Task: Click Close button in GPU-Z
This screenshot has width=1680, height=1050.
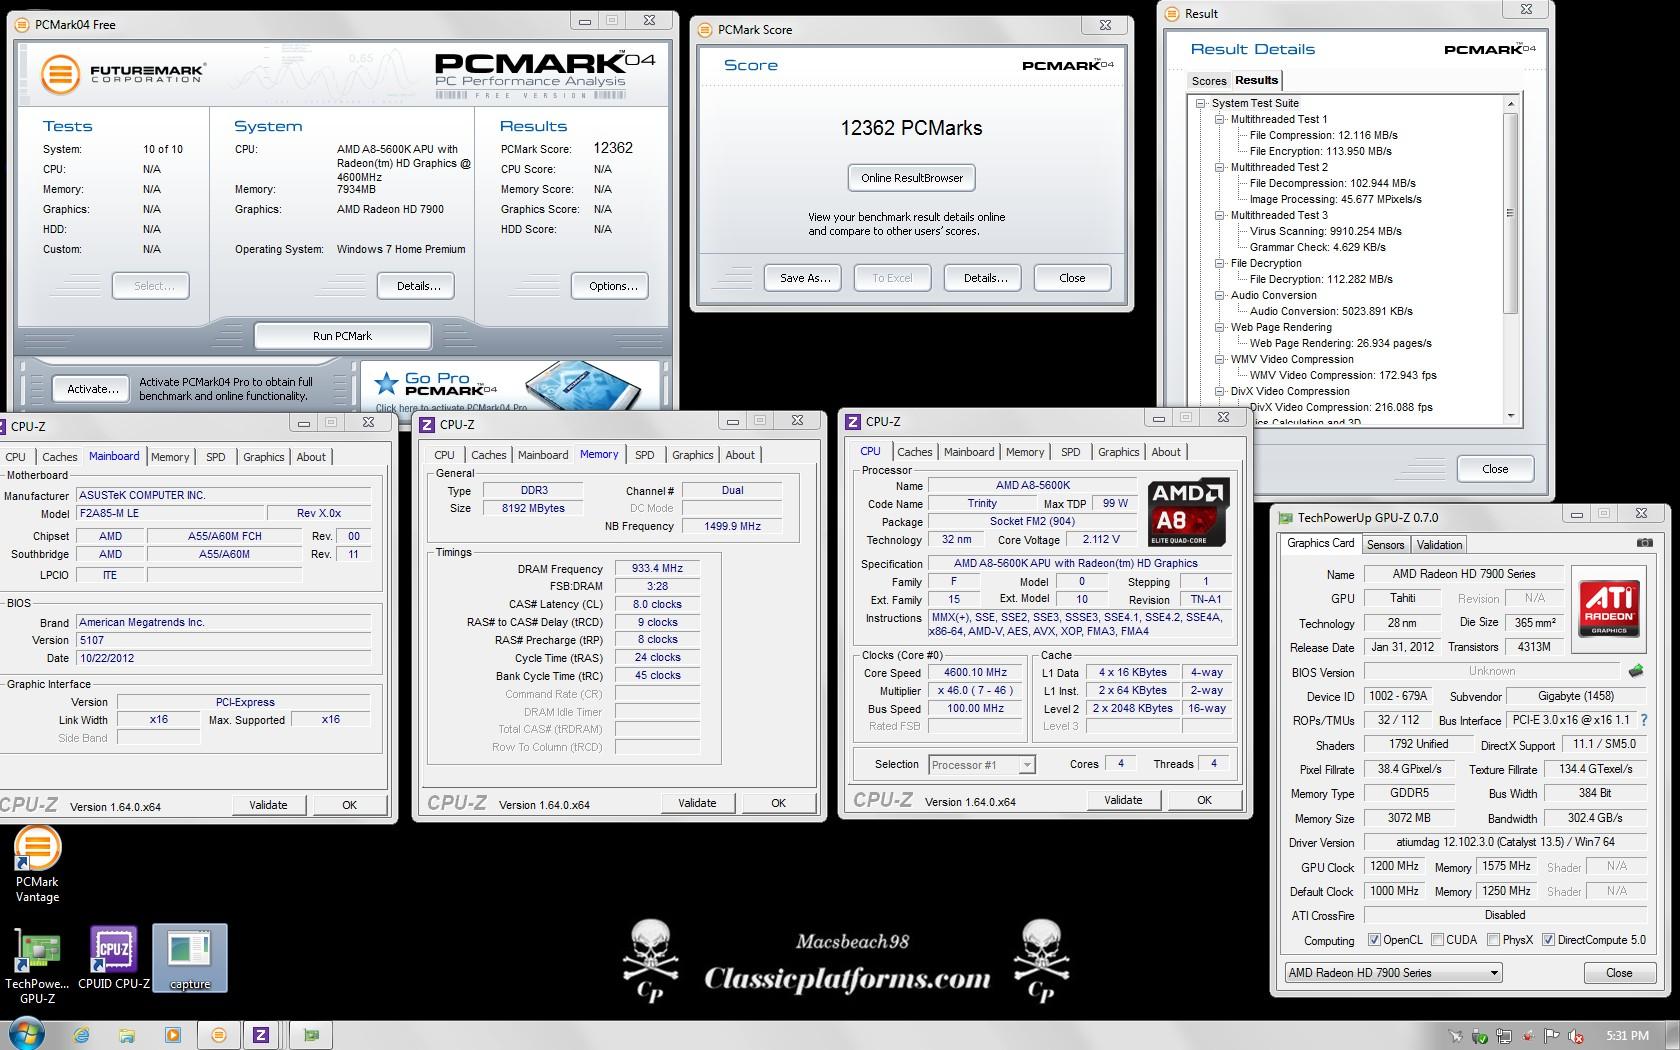Action: (1618, 973)
